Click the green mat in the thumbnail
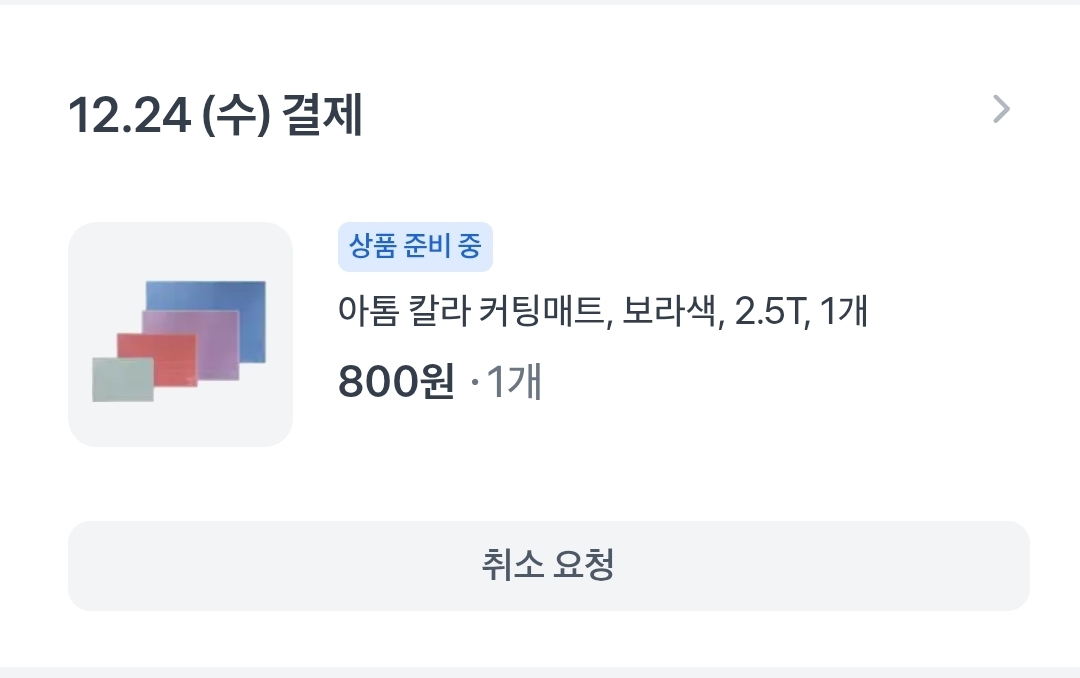 pyautogui.click(x=123, y=380)
